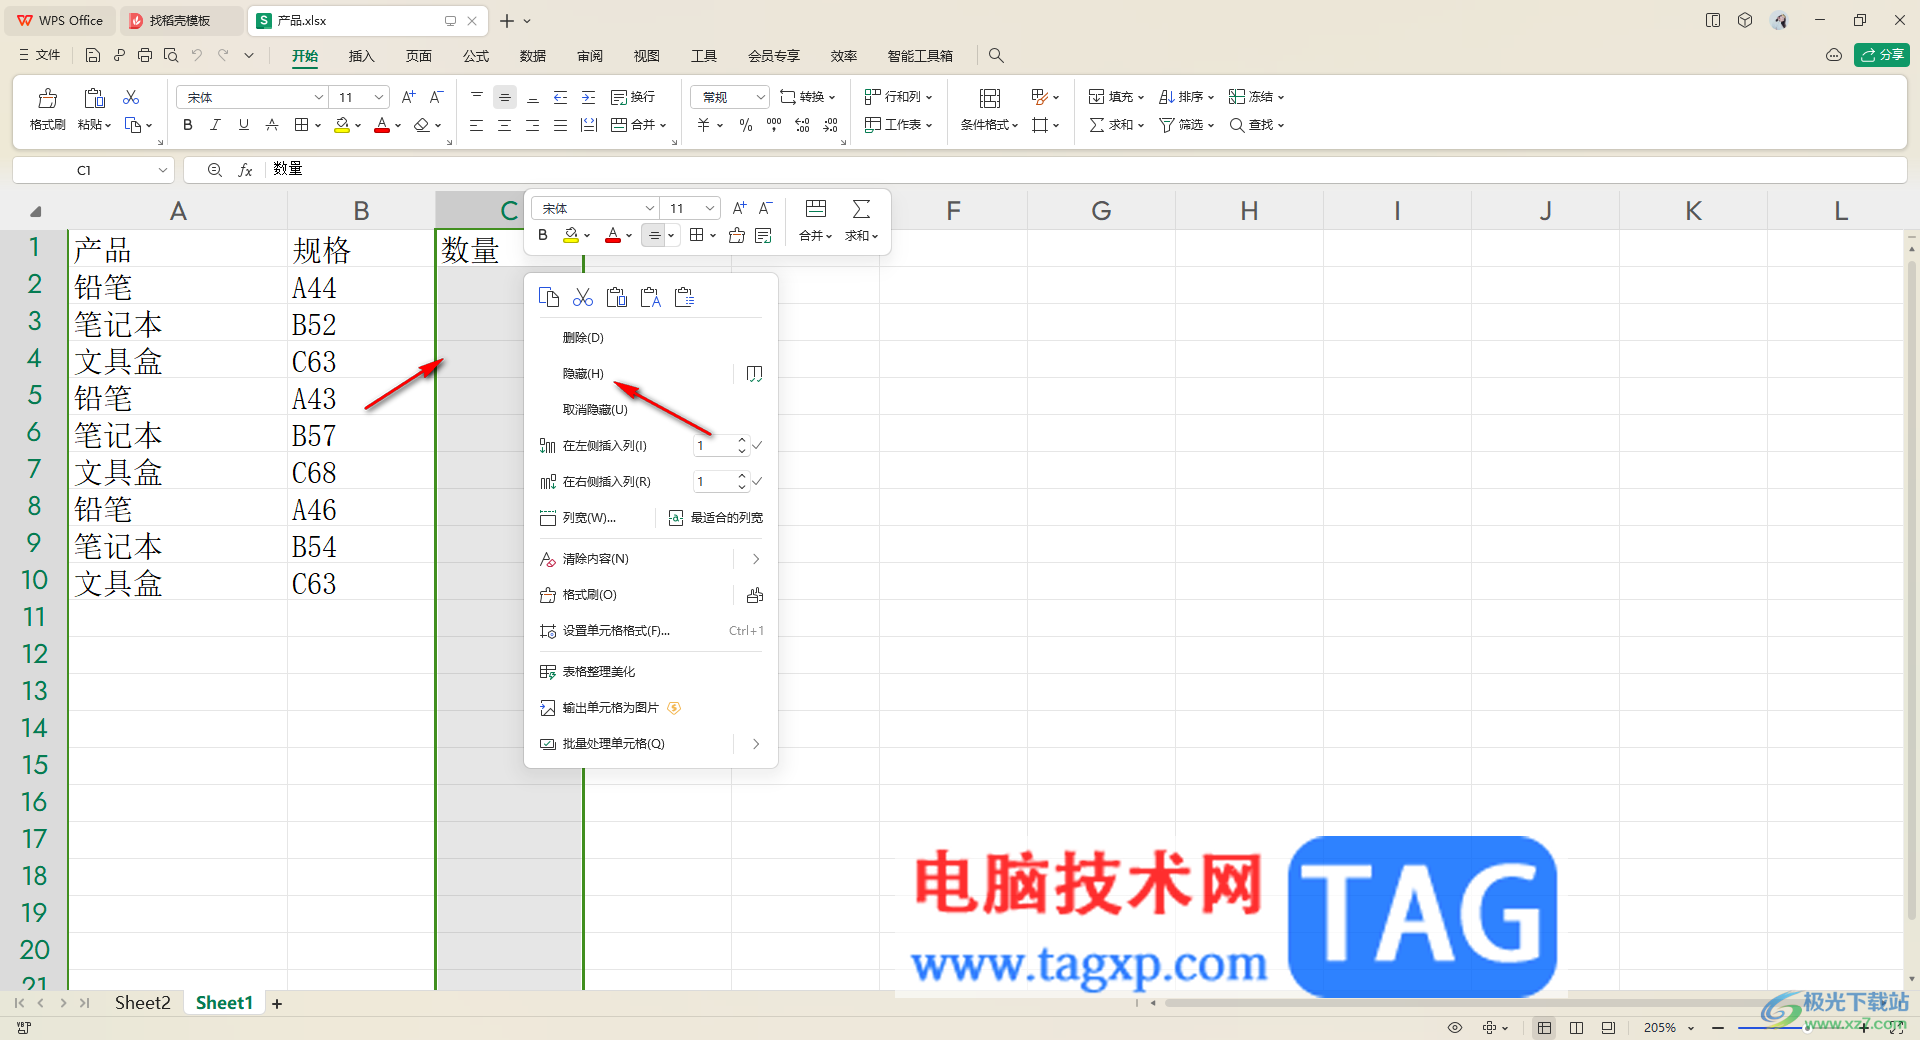Click the 筛选 filter button
This screenshot has width=1920, height=1040.
click(1186, 125)
